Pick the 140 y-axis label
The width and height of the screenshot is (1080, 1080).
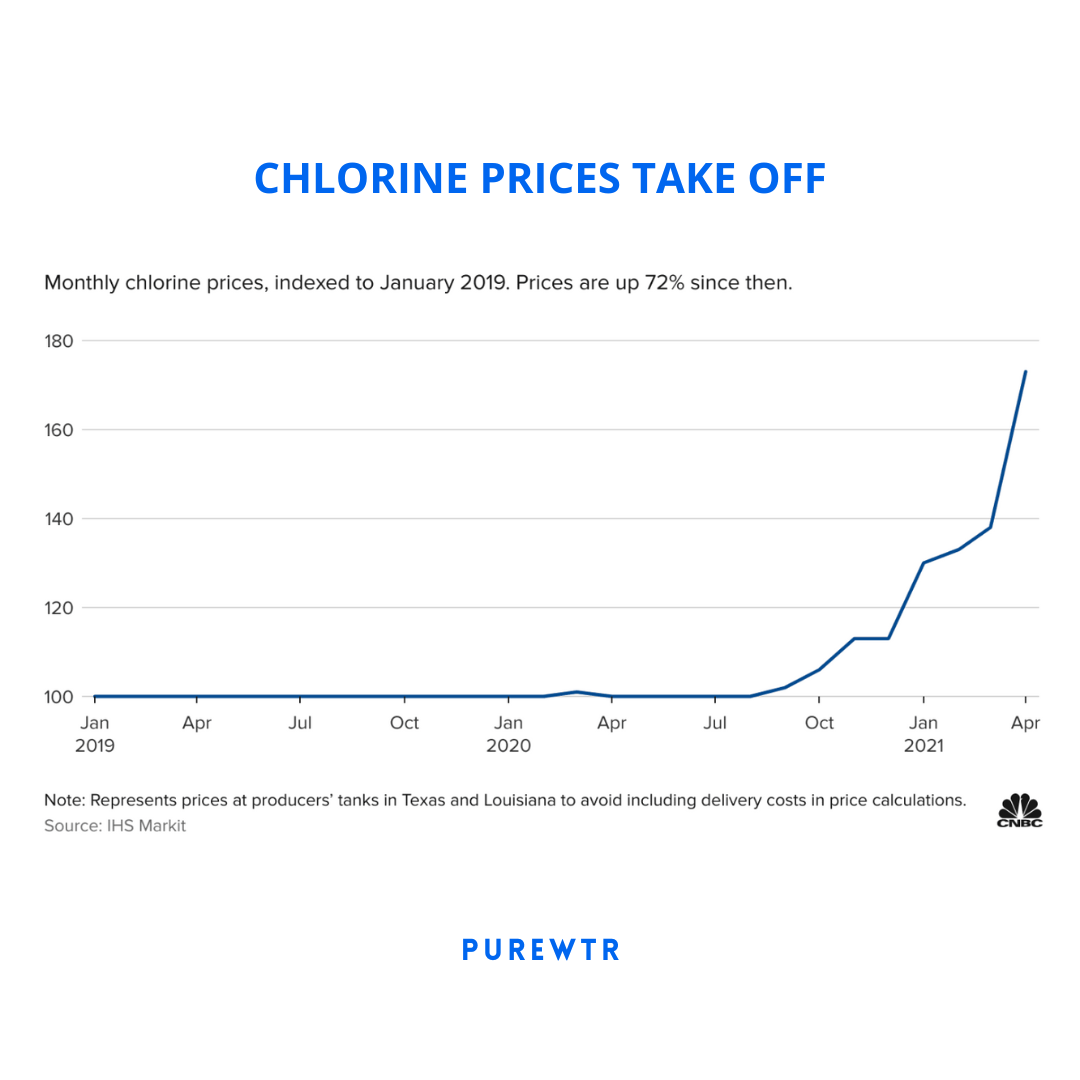(x=58, y=519)
